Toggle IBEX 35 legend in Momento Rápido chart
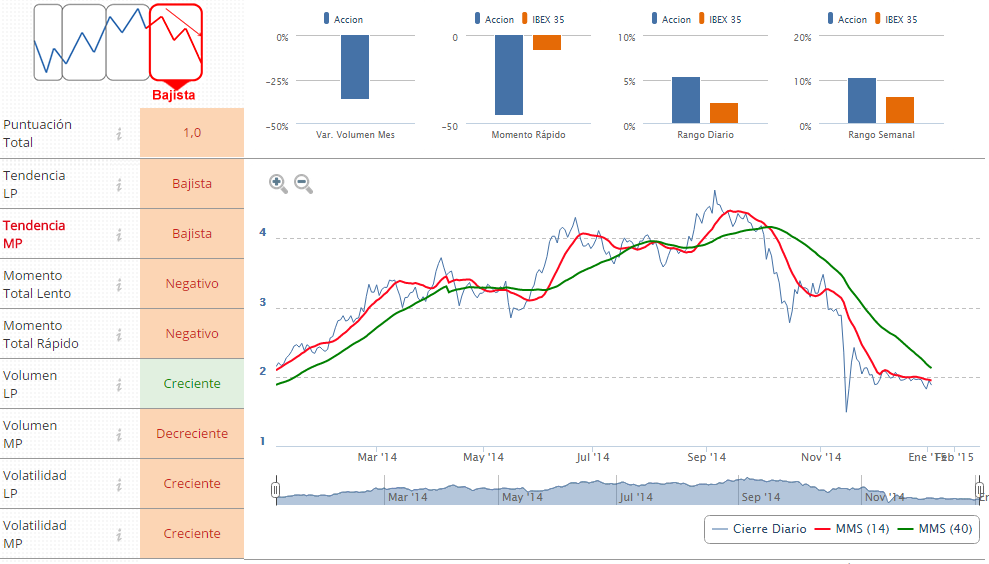This screenshot has width=989, height=564. coord(543,19)
